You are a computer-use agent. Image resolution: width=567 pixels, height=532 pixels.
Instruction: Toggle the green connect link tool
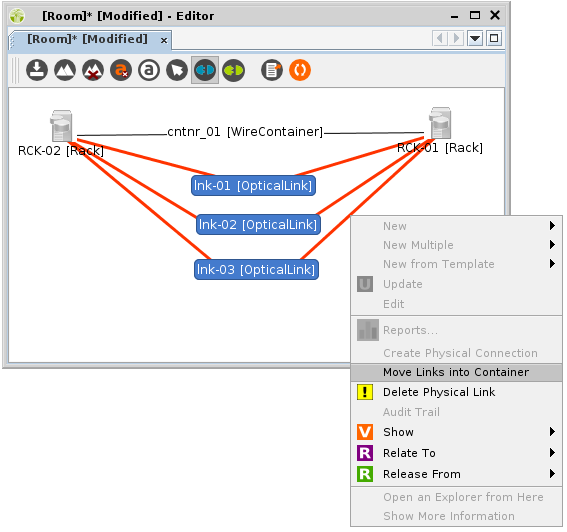click(233, 70)
